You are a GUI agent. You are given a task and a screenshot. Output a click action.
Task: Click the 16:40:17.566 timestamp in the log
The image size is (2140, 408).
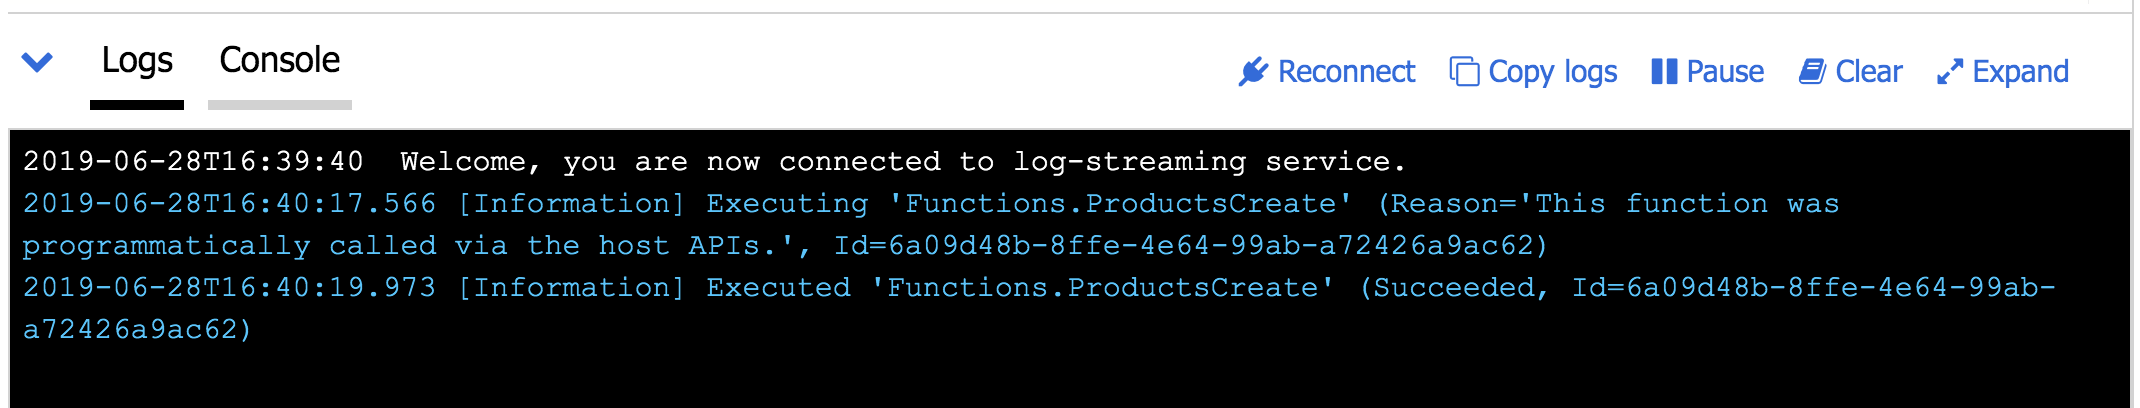[230, 204]
